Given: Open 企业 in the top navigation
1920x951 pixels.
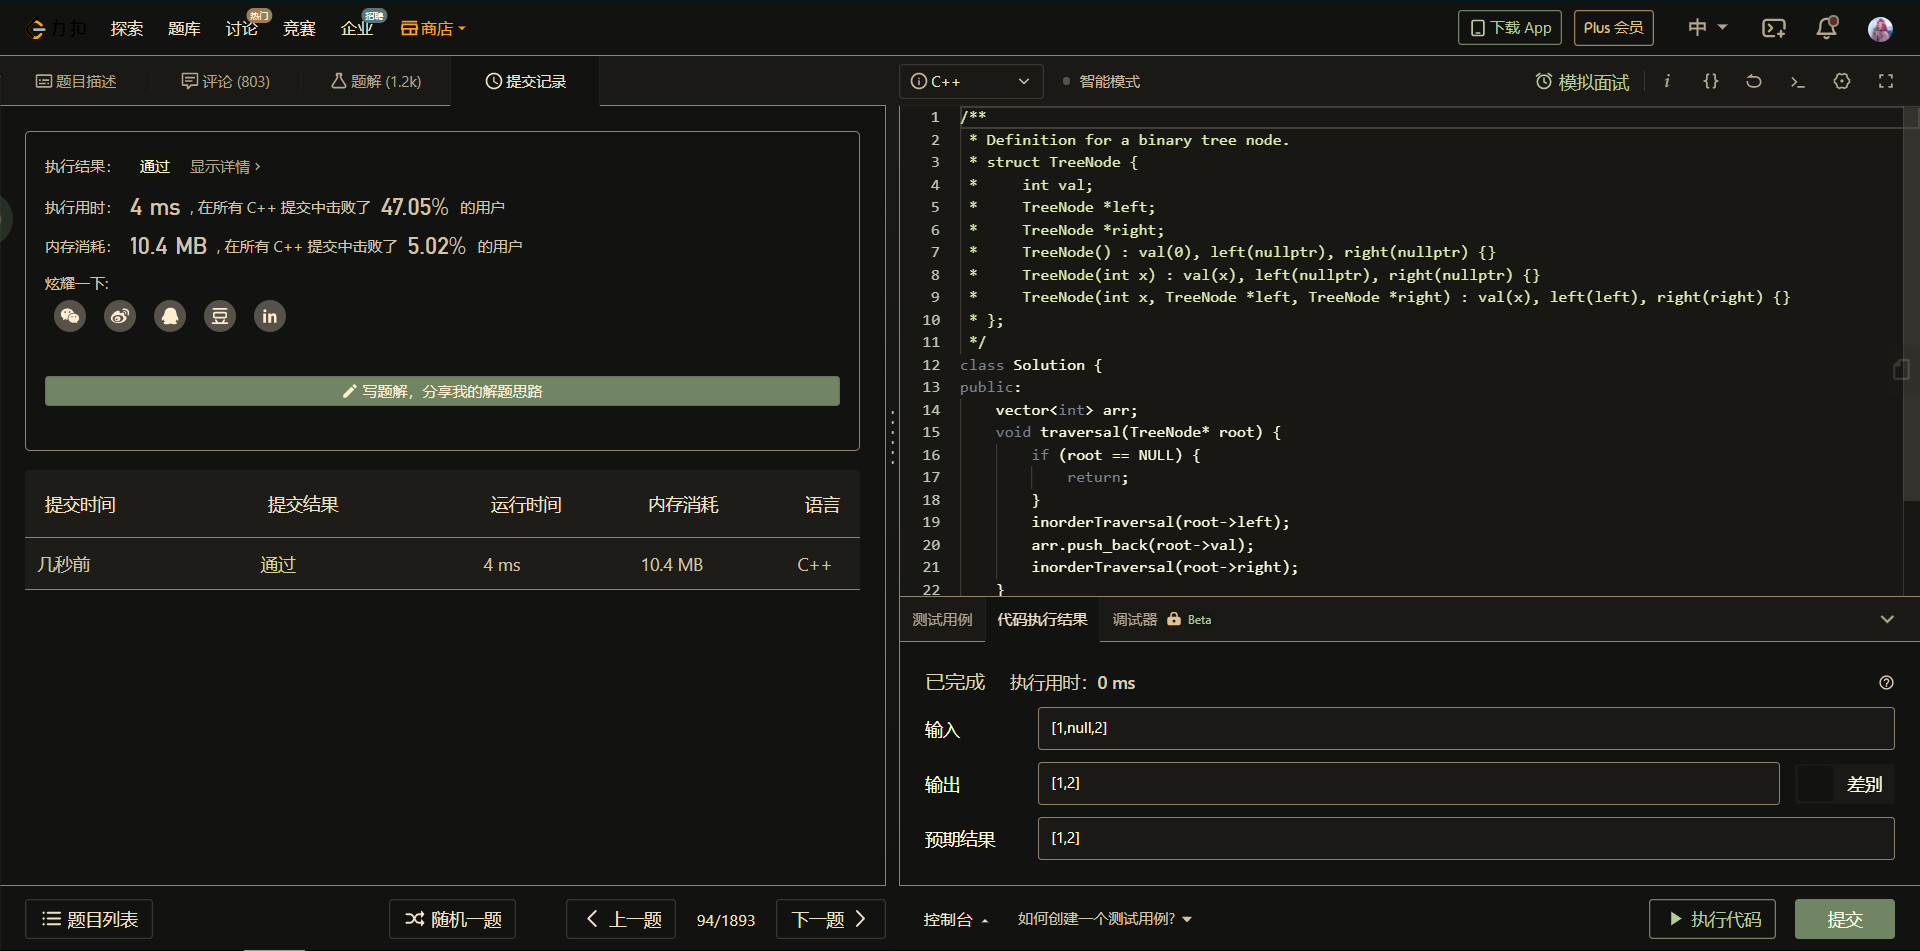Looking at the screenshot, I should pos(357,28).
